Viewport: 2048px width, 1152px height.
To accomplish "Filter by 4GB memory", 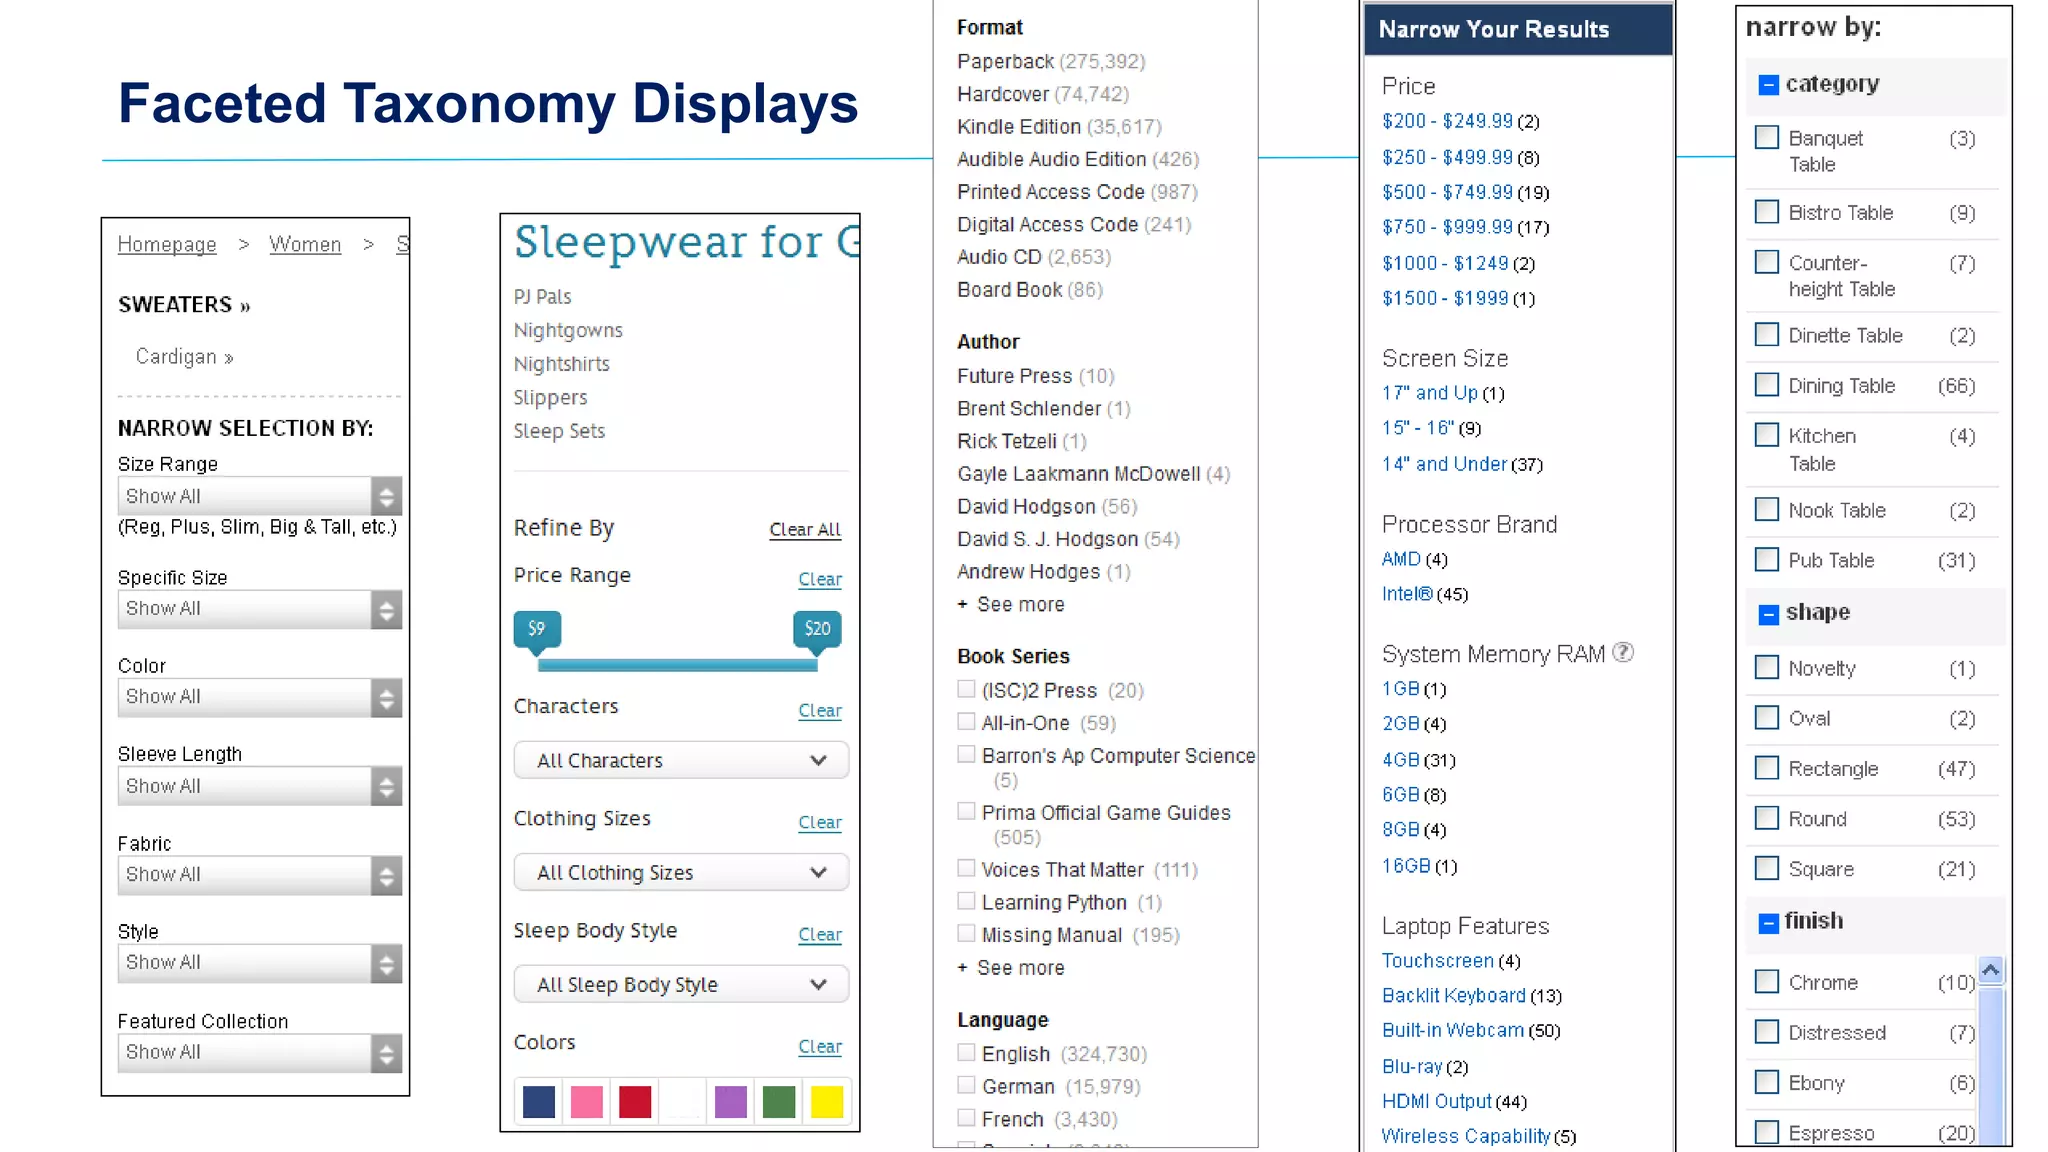I will [x=1401, y=760].
